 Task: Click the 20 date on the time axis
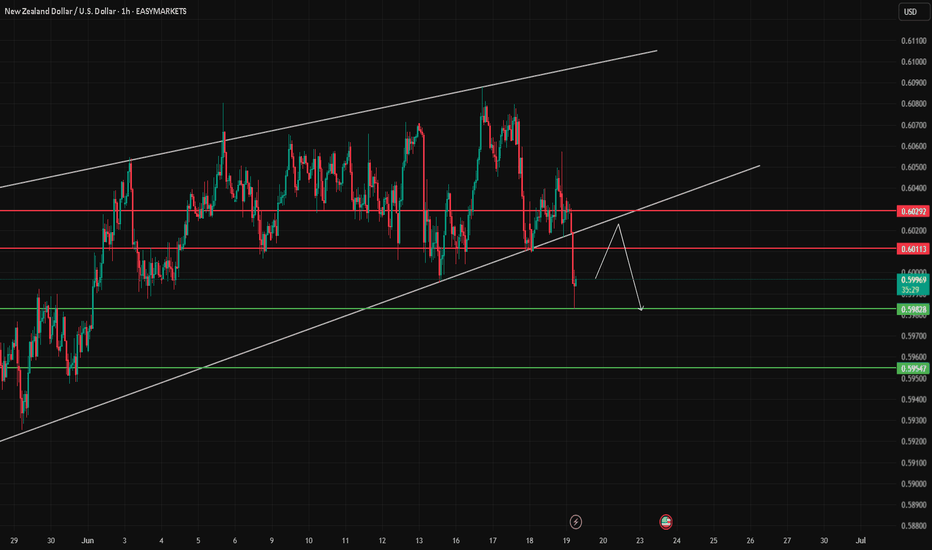tap(603, 540)
